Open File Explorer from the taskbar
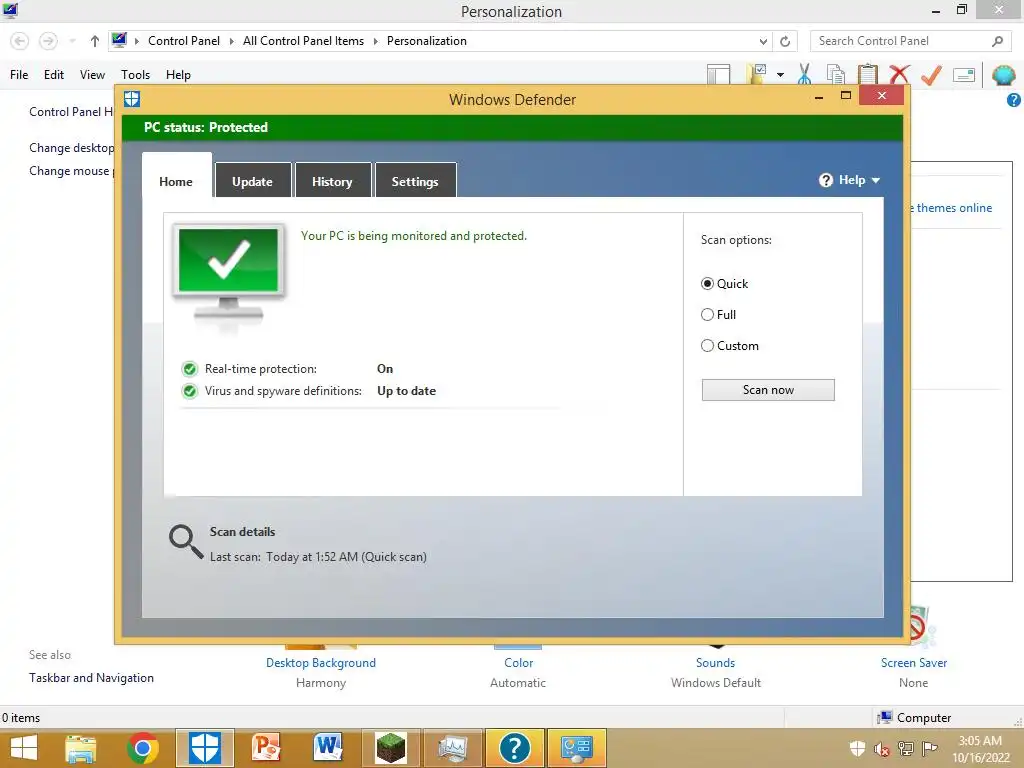 coord(80,748)
